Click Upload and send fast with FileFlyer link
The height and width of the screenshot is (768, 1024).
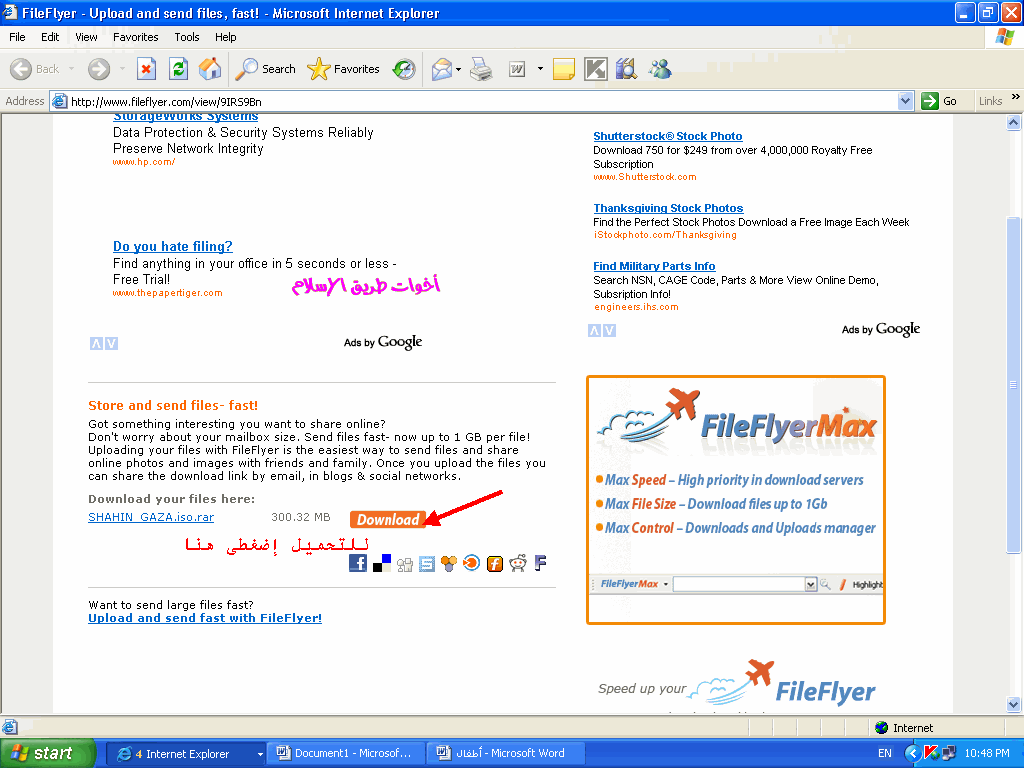coord(205,618)
